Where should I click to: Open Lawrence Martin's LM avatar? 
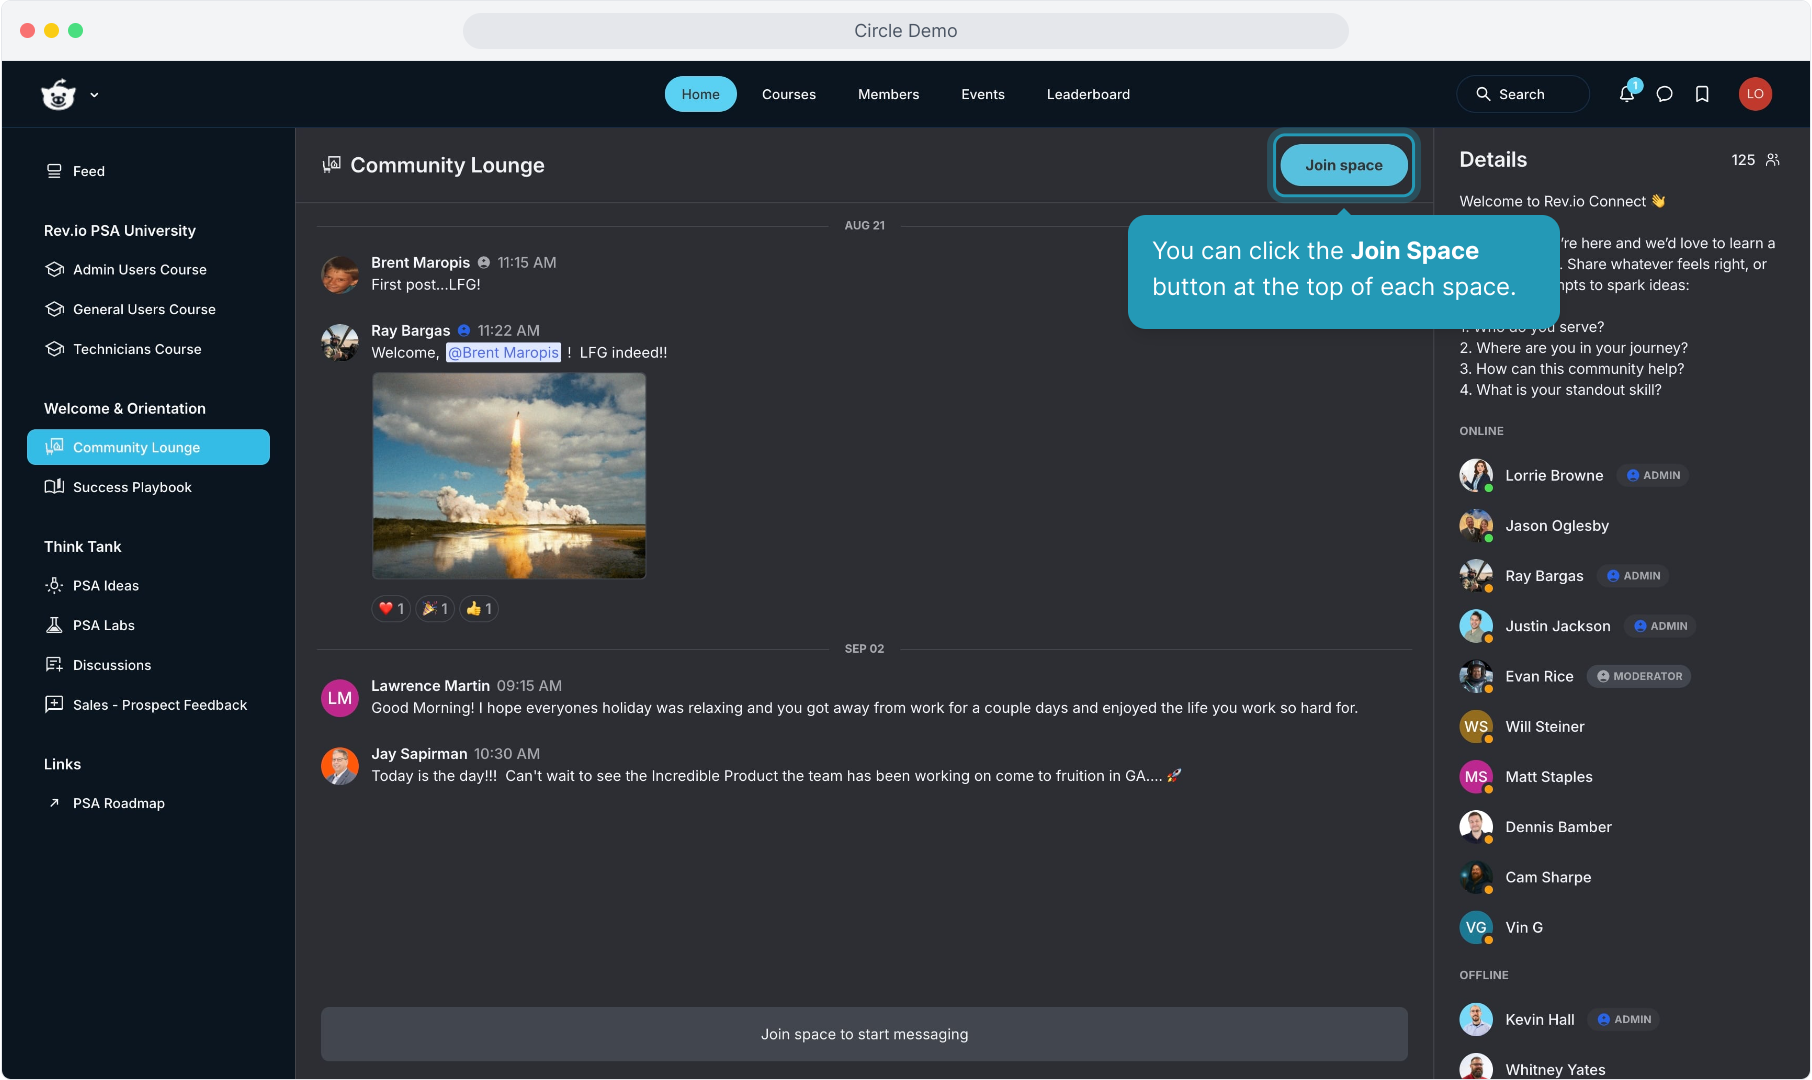click(340, 698)
